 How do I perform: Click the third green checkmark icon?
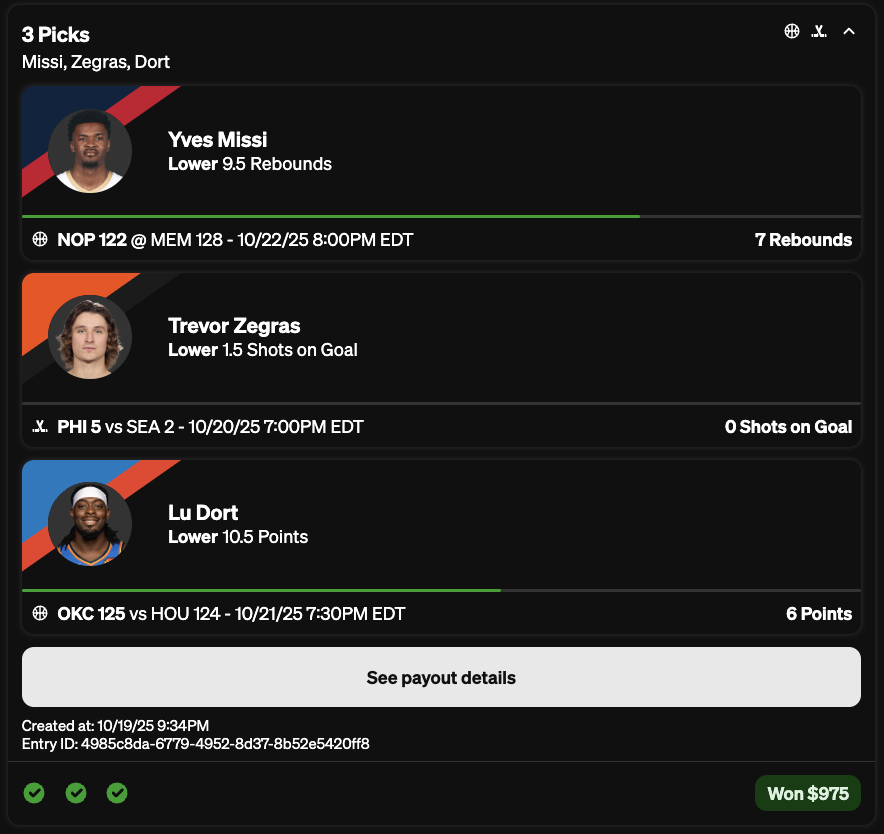click(x=117, y=793)
